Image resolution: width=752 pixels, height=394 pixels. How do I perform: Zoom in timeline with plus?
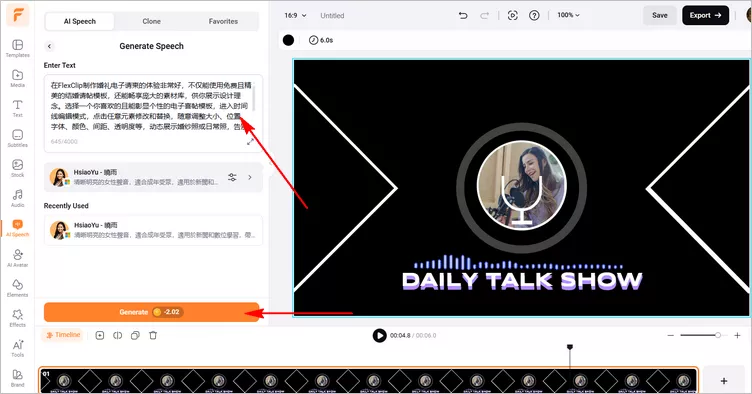click(x=737, y=336)
